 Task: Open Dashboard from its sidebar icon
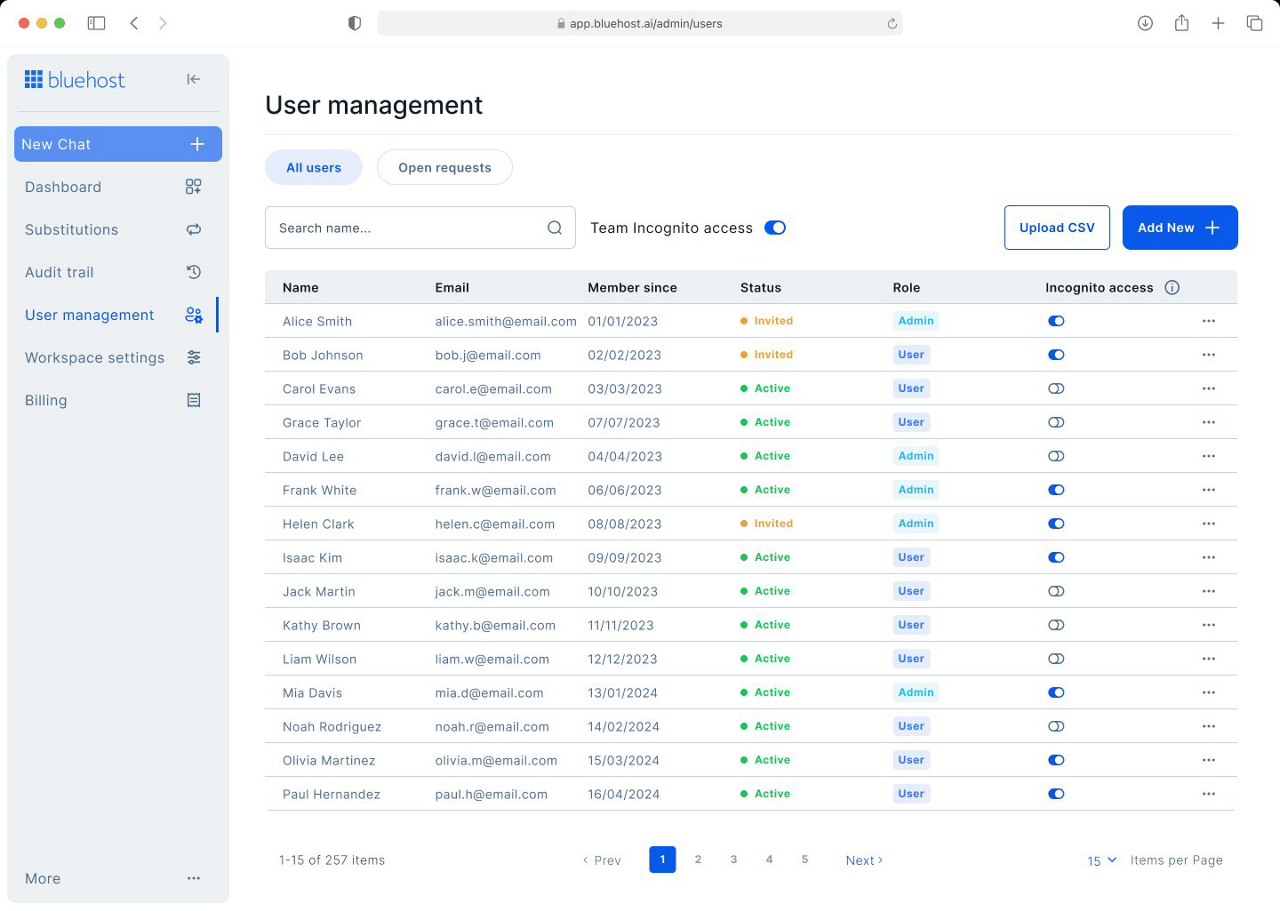[x=194, y=187]
